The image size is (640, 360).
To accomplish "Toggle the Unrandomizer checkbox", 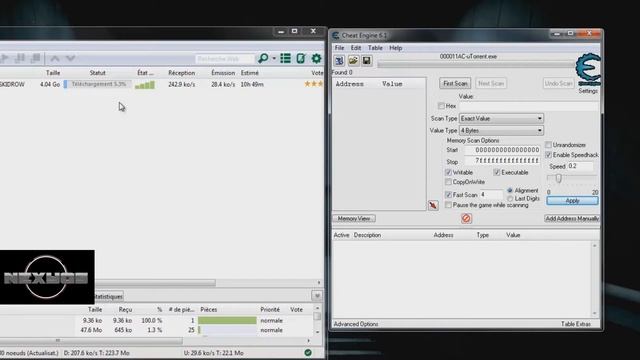I will [x=549, y=145].
